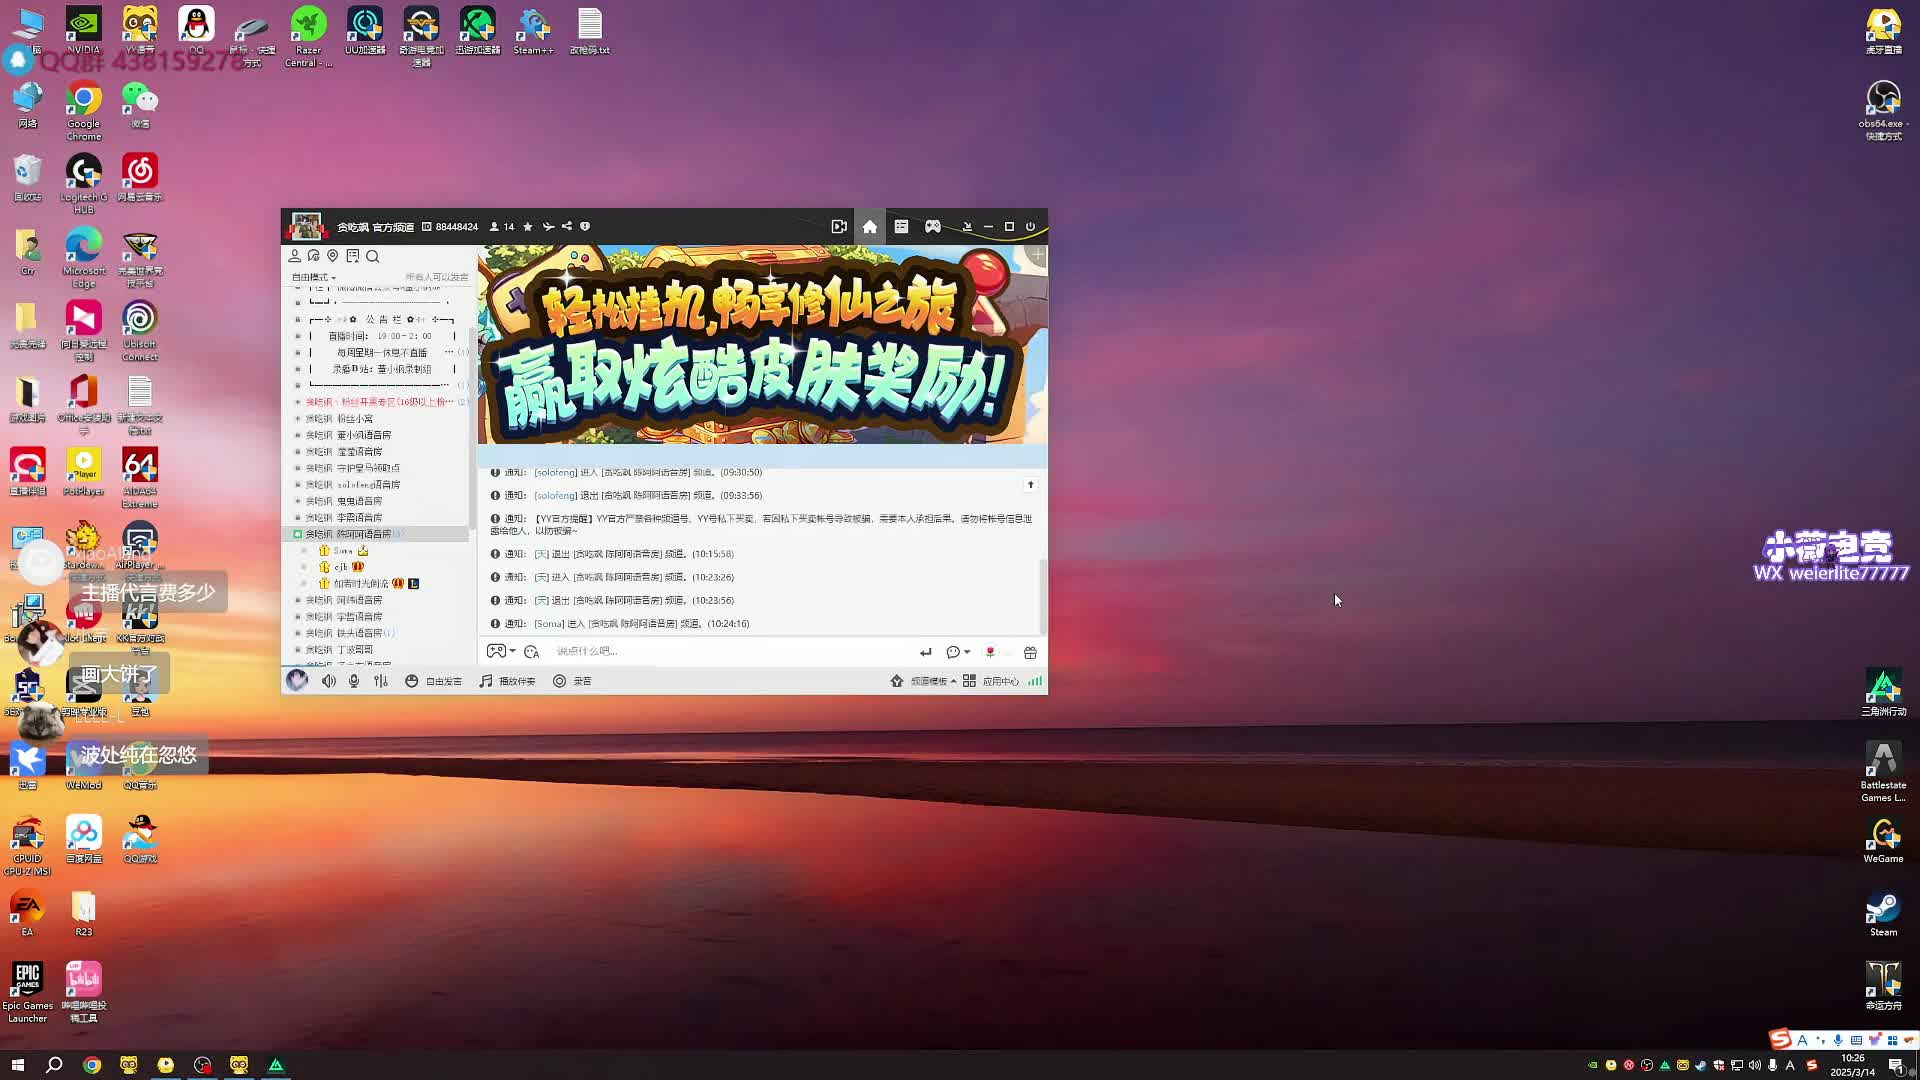
Task: Open 频道模板 channel template menu
Action: coord(932,681)
